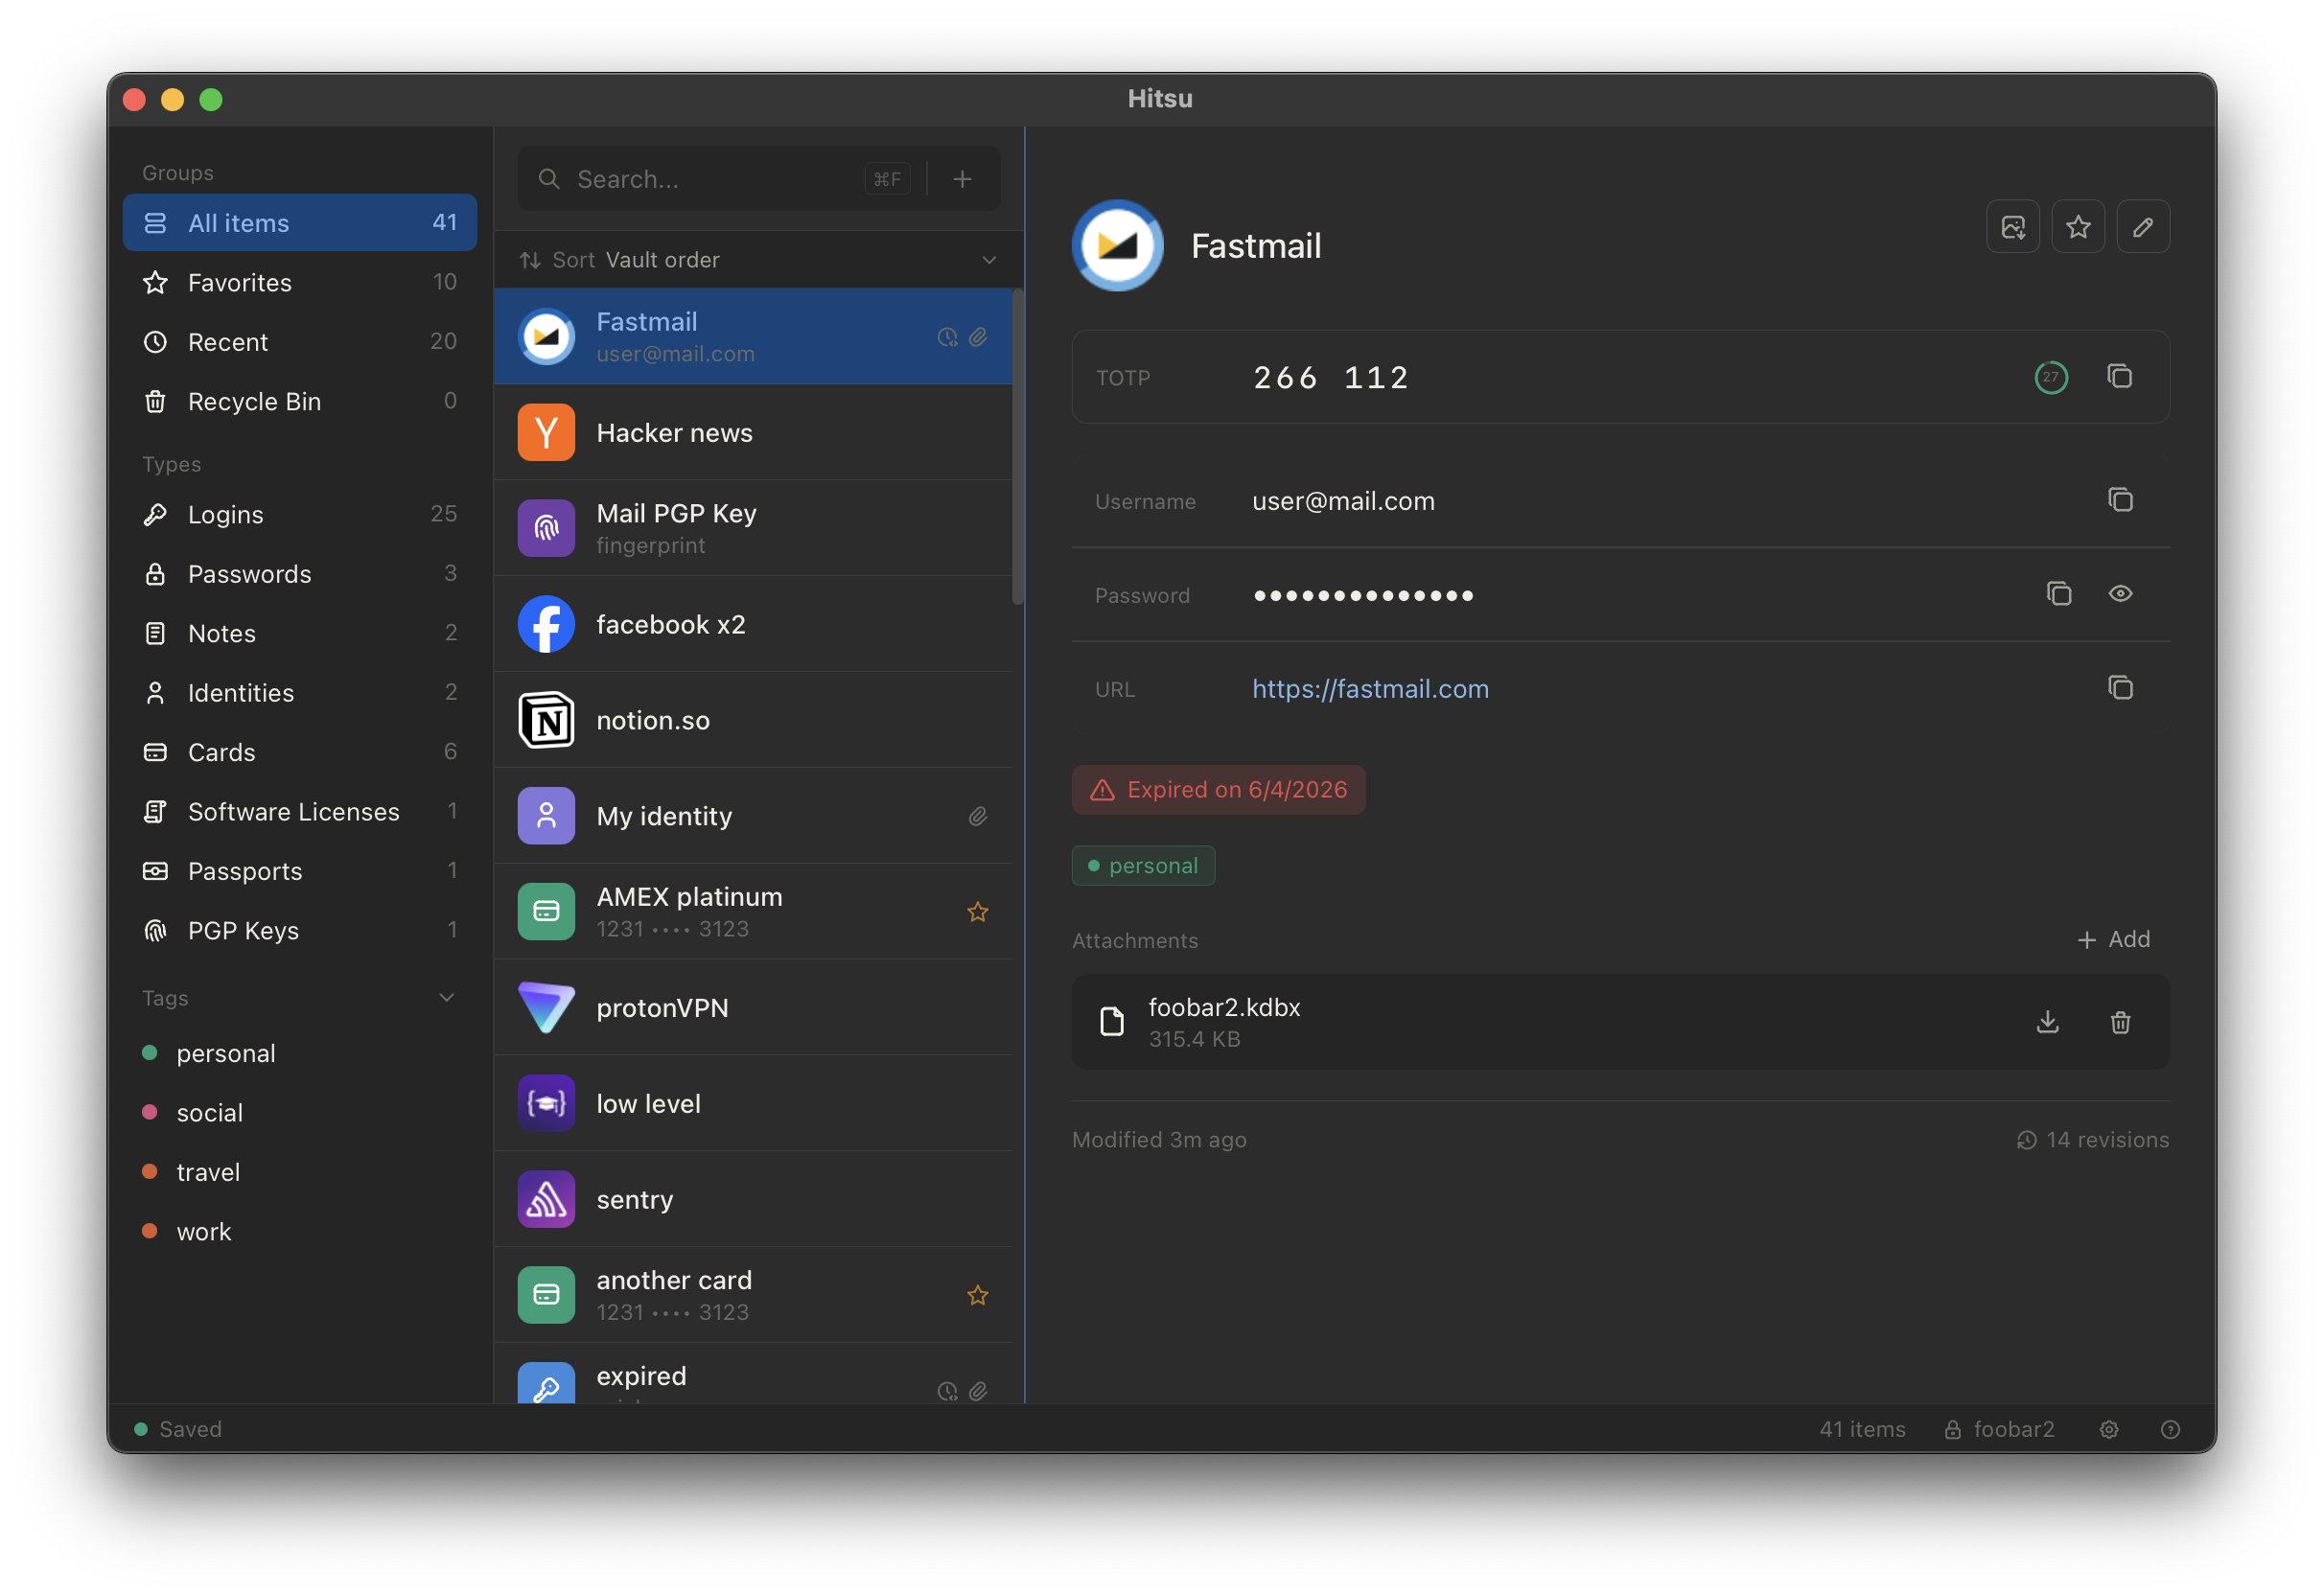Viewport: 2324px width, 1595px height.
Task: Filter by Software Licenses type
Action: click(x=300, y=811)
